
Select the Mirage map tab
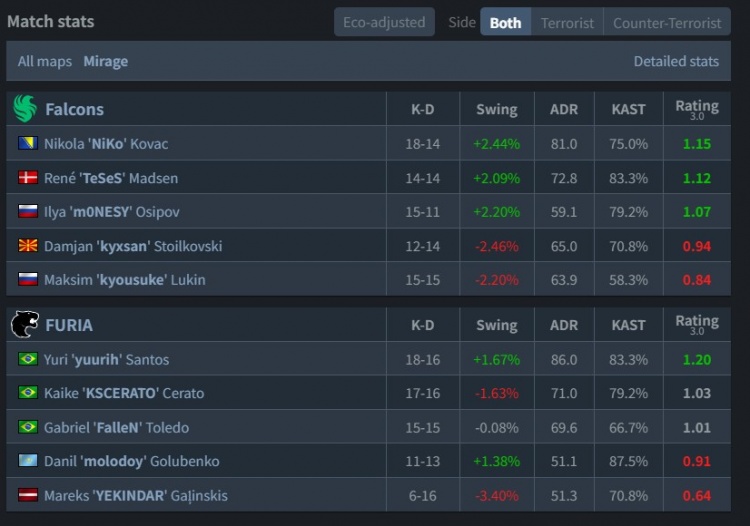(105, 61)
